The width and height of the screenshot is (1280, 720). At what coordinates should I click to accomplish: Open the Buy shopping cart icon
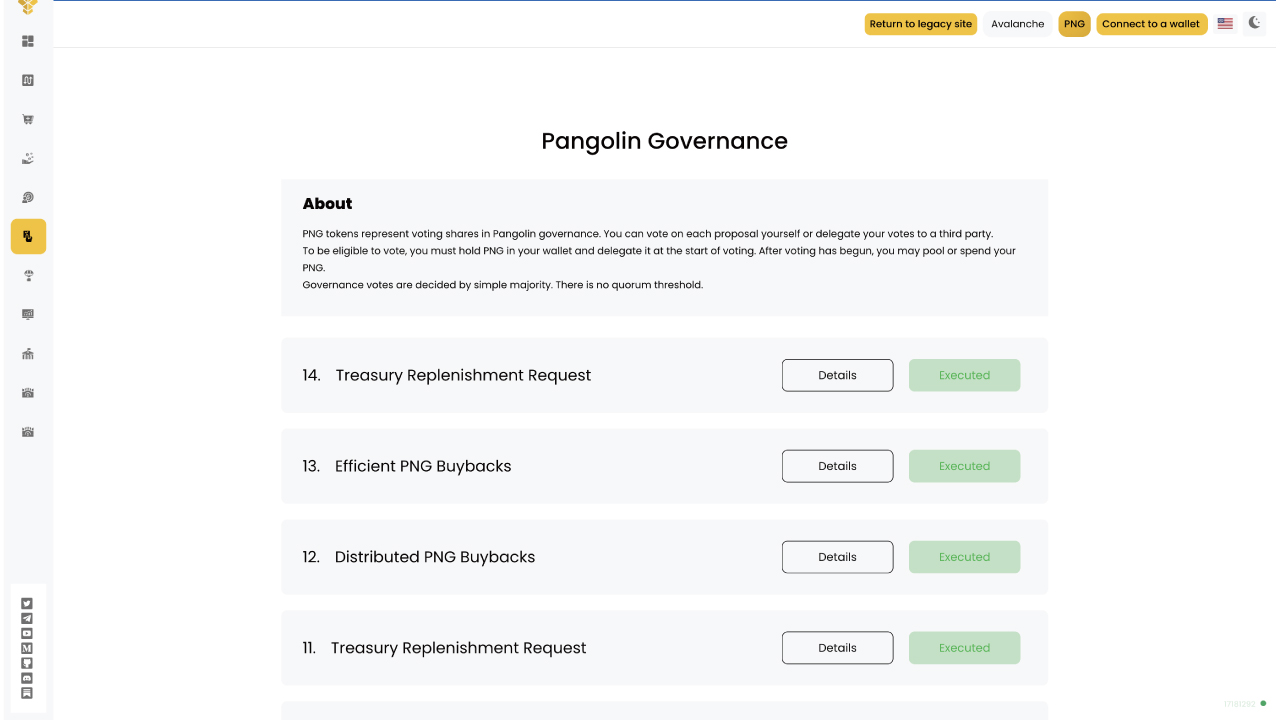click(28, 119)
